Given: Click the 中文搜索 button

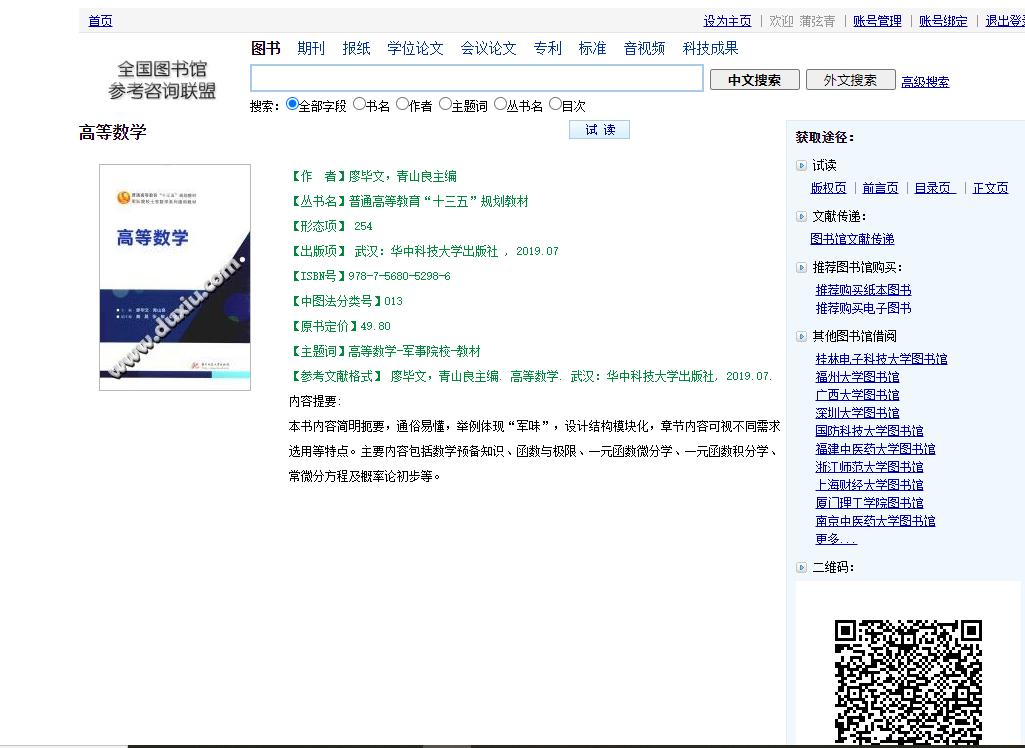Looking at the screenshot, I should 754,78.
